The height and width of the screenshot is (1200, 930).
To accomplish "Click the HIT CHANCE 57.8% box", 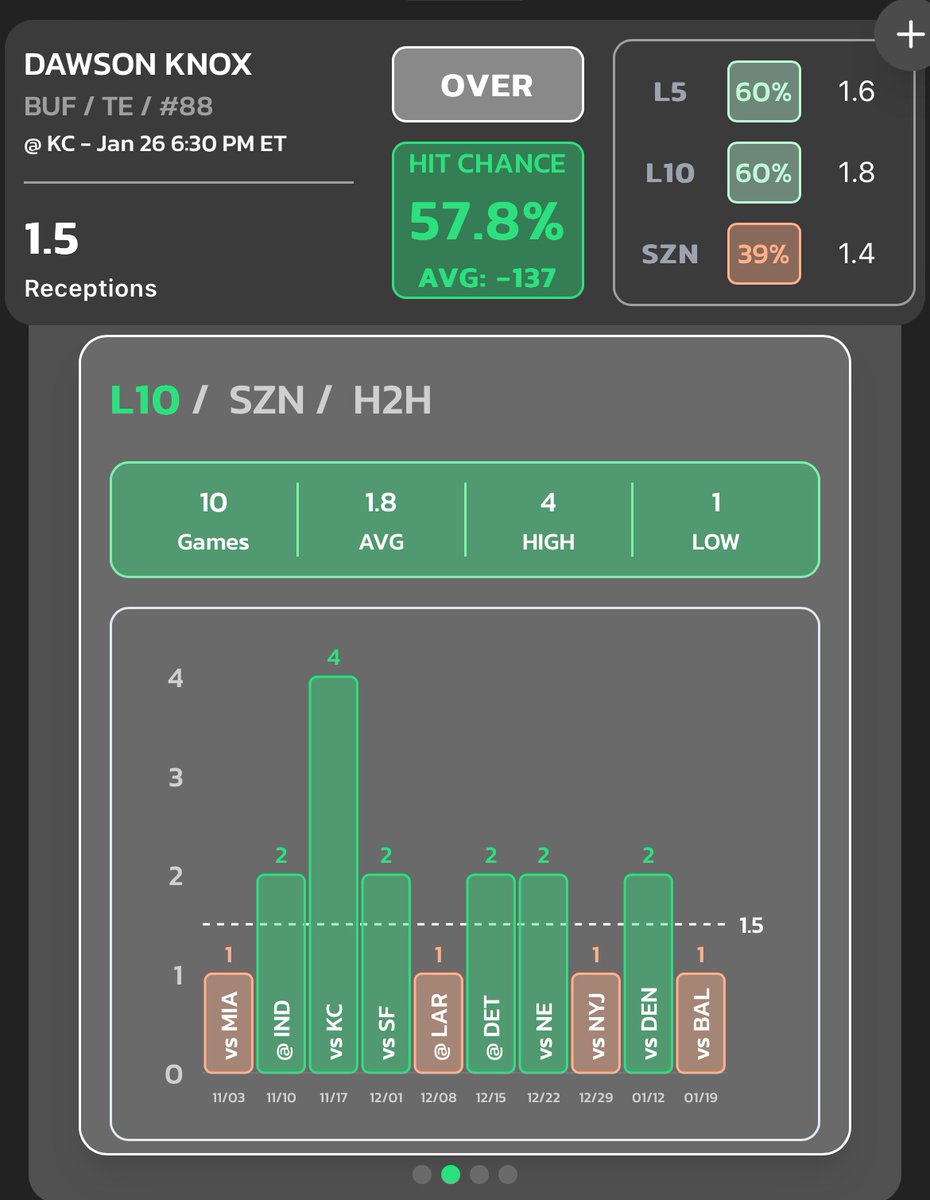I will point(488,220).
